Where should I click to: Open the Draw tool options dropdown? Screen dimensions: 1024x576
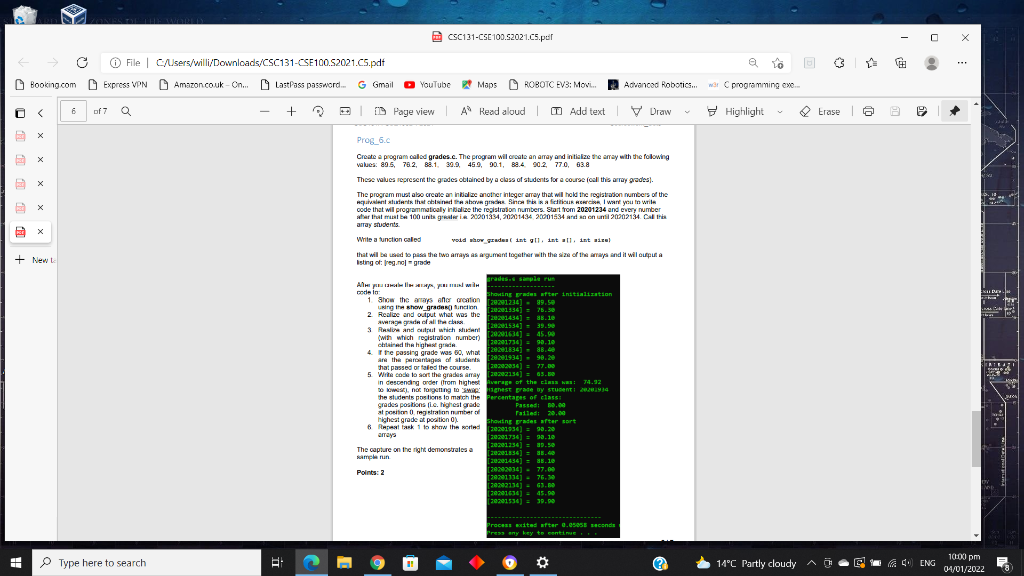(x=687, y=112)
